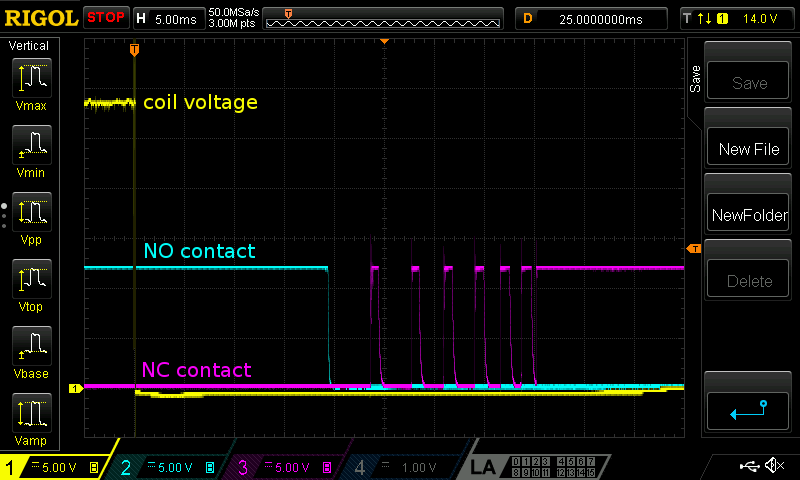Click the RIGOL logo

click(41, 18)
